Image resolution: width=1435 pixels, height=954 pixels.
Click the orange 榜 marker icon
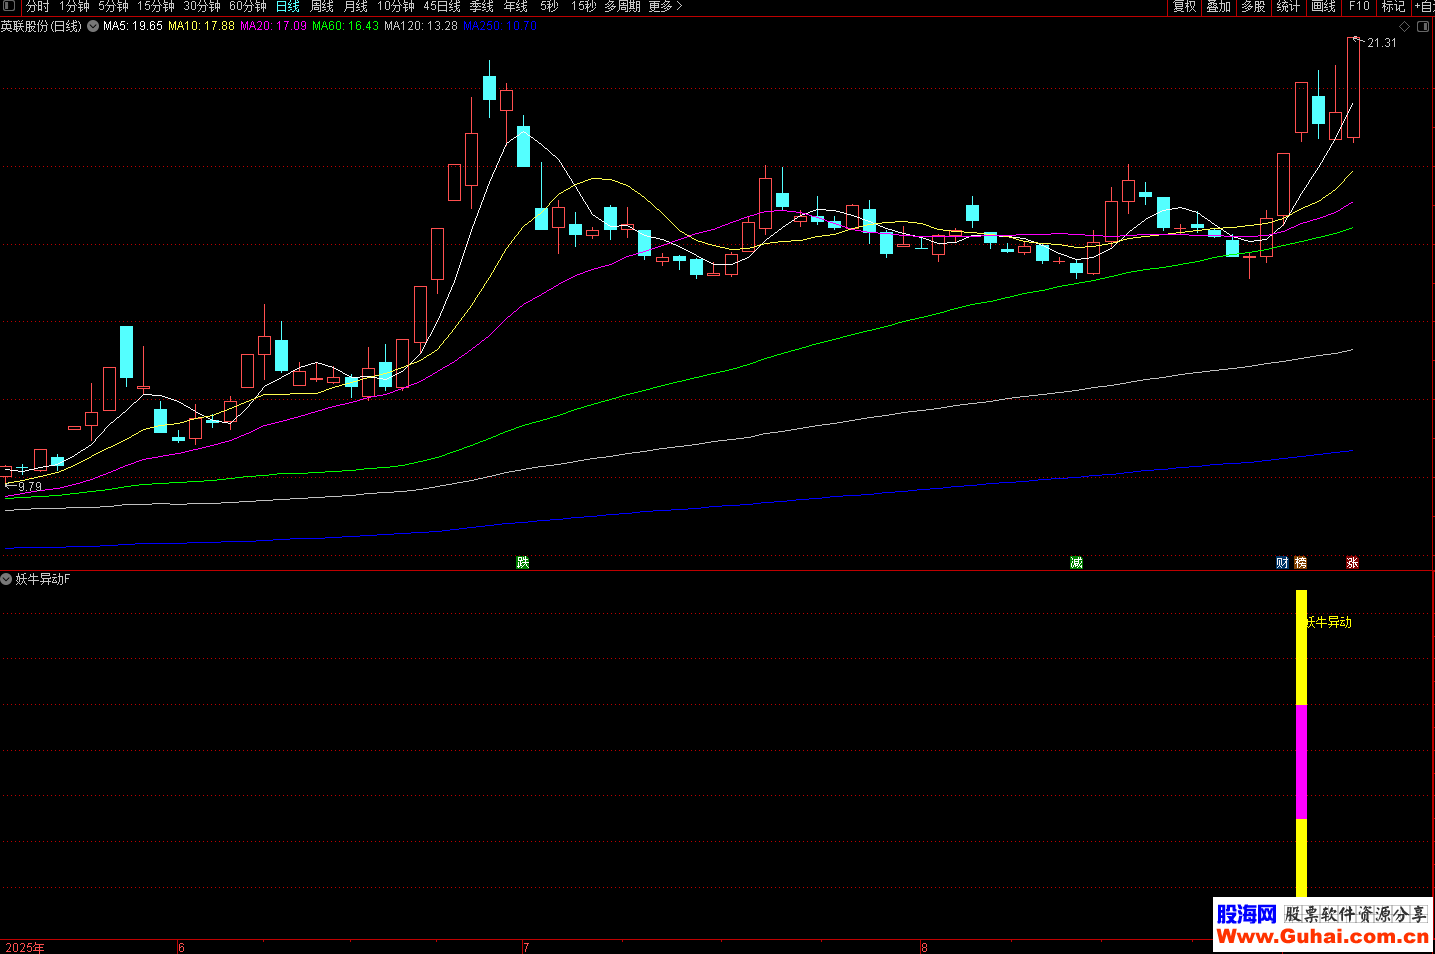click(x=1301, y=562)
